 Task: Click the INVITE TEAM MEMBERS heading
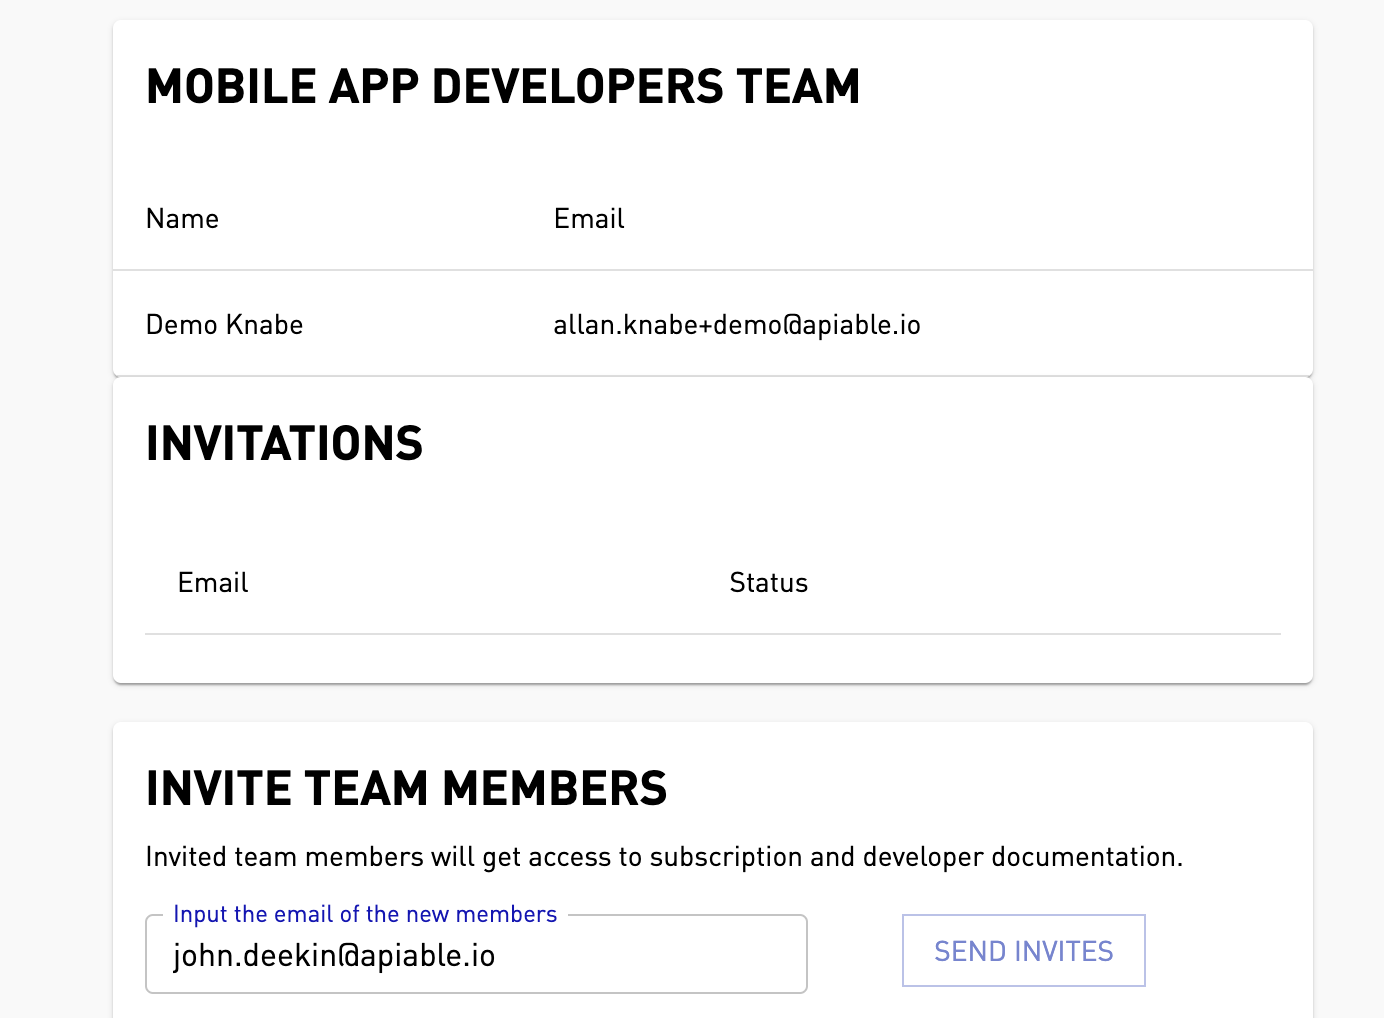(407, 788)
